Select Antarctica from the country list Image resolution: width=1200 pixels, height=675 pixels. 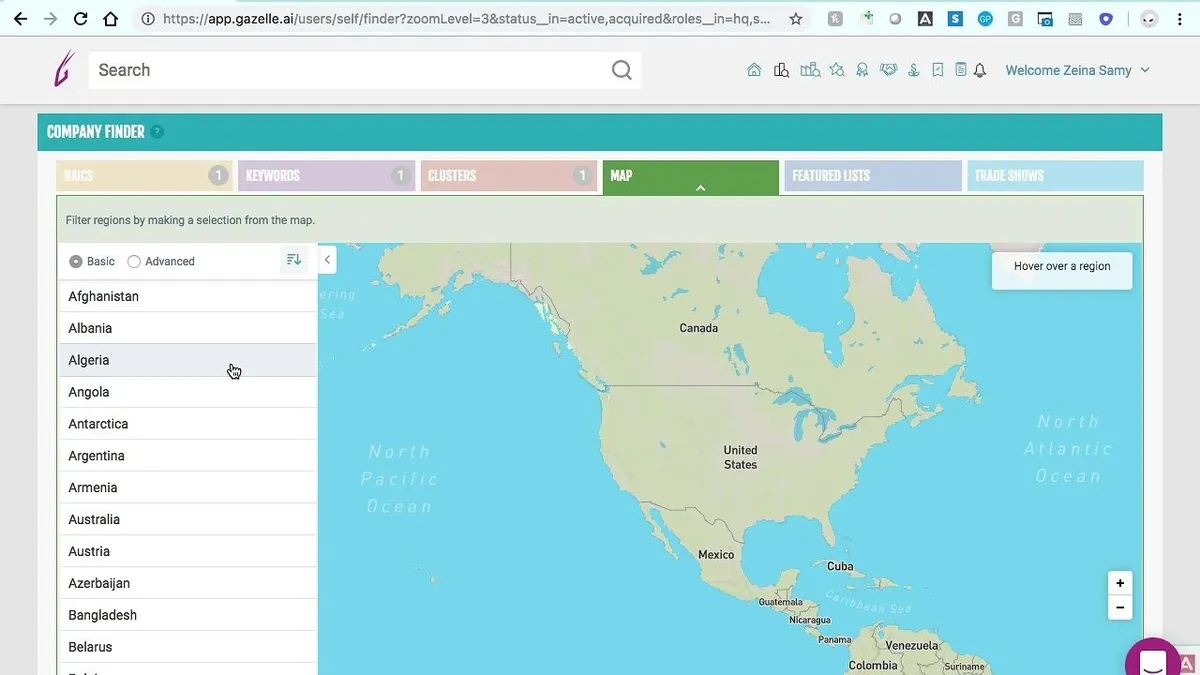[x=187, y=424]
